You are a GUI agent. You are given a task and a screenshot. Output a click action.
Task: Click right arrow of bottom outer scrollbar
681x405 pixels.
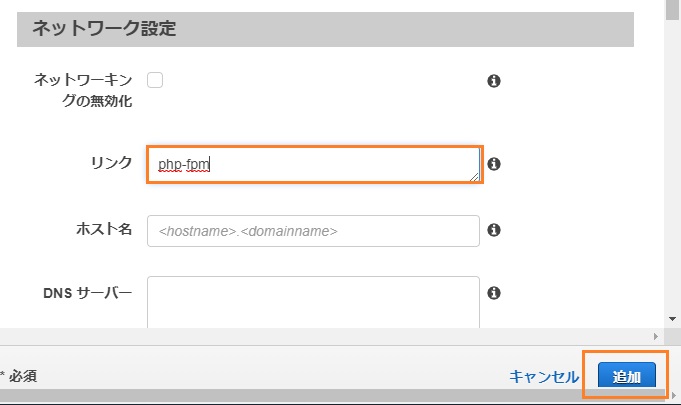[x=674, y=395]
